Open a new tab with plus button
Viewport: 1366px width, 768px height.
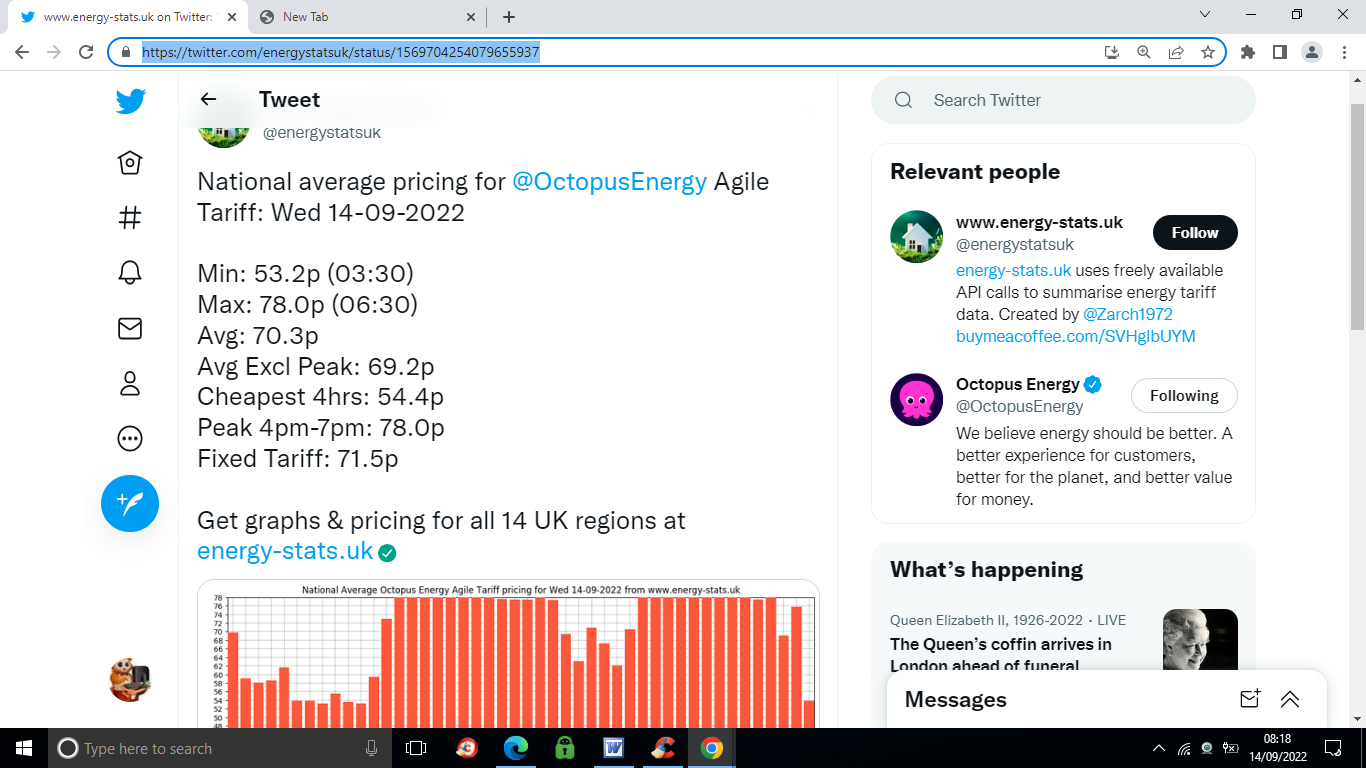509,16
